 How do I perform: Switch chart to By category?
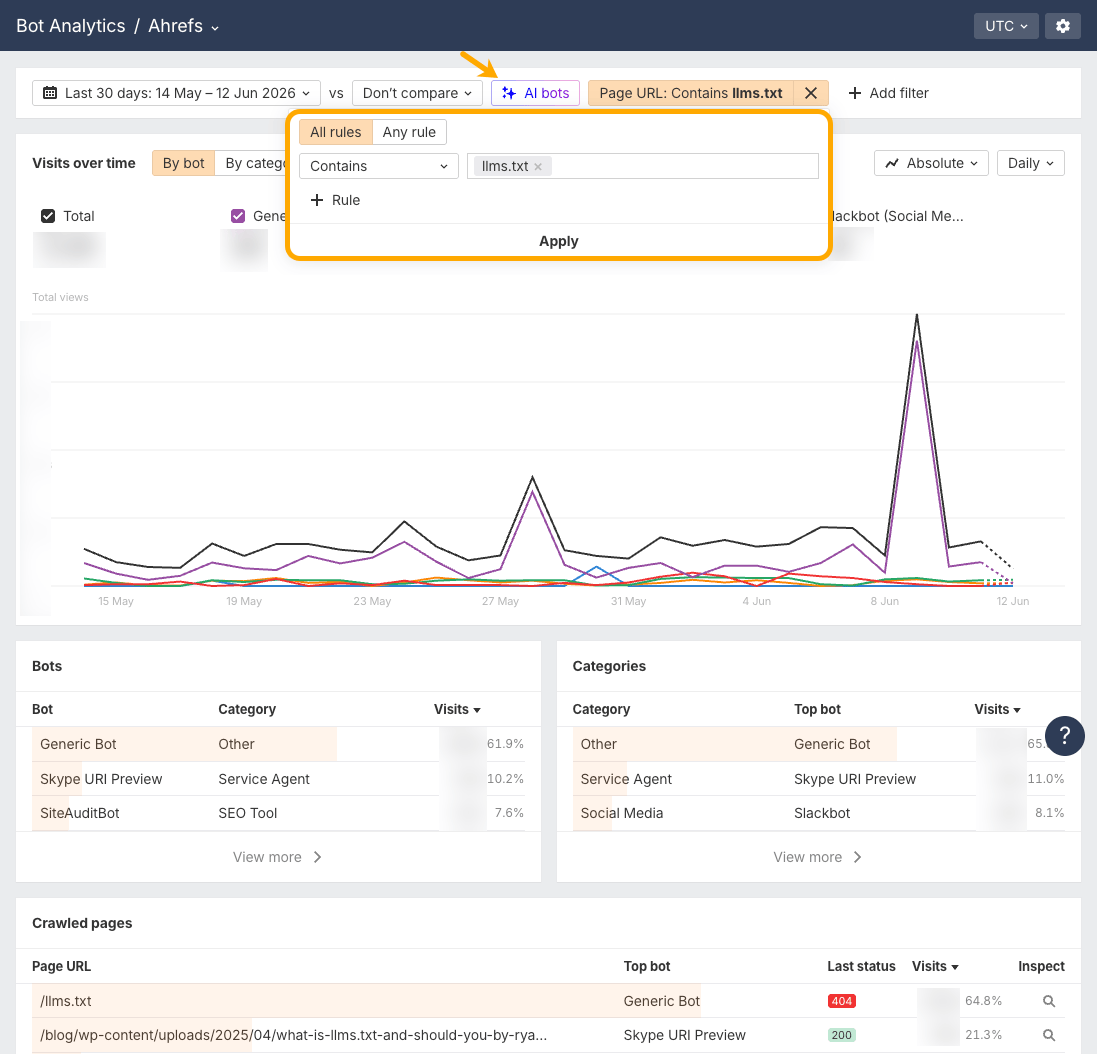pos(252,163)
